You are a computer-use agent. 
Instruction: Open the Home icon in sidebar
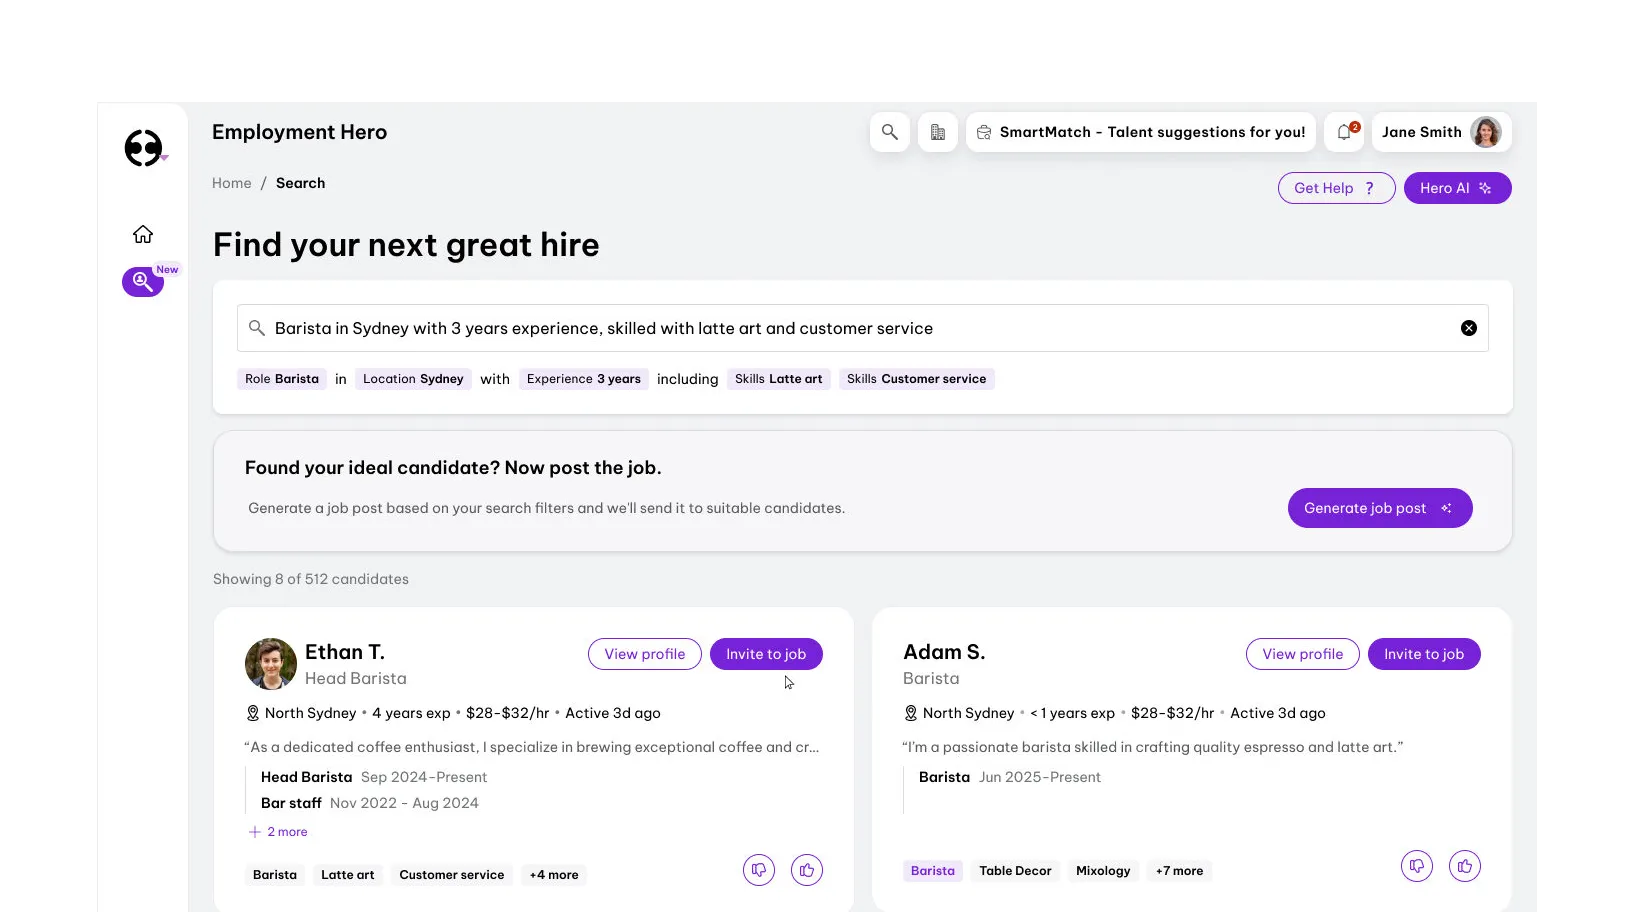tap(143, 234)
